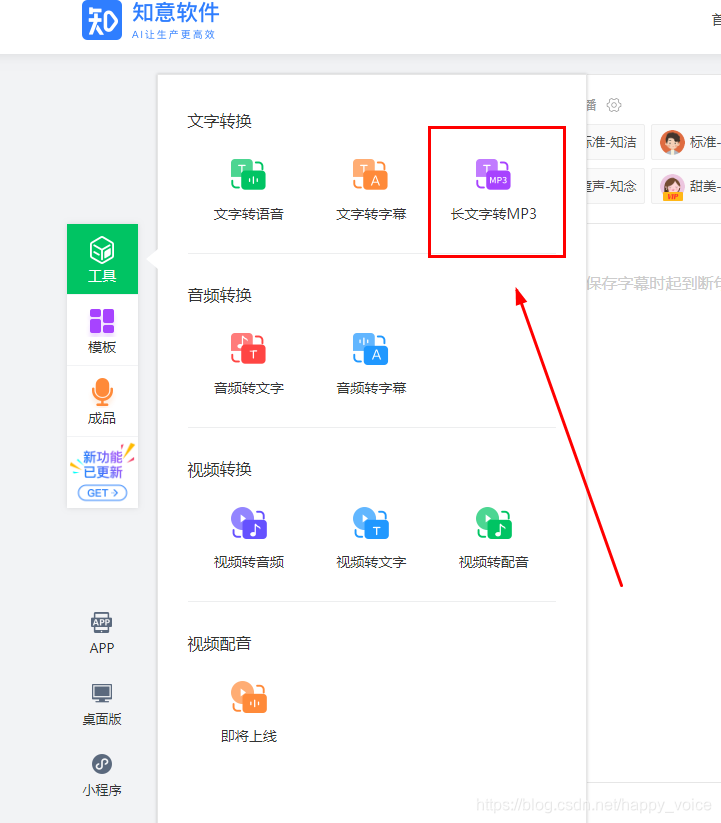Open the 视频转音频 tool
The width and height of the screenshot is (721, 823).
(x=249, y=539)
